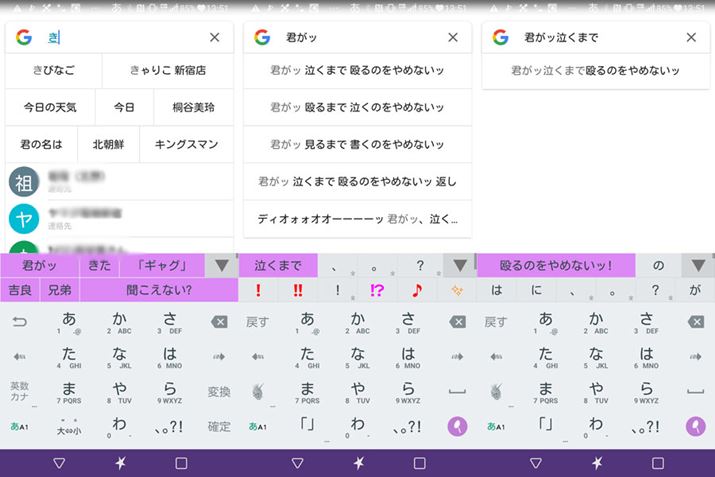This screenshot has width=715, height=477.
Task: Tap the undo arrow key on the left keyboard
Action: 19,322
